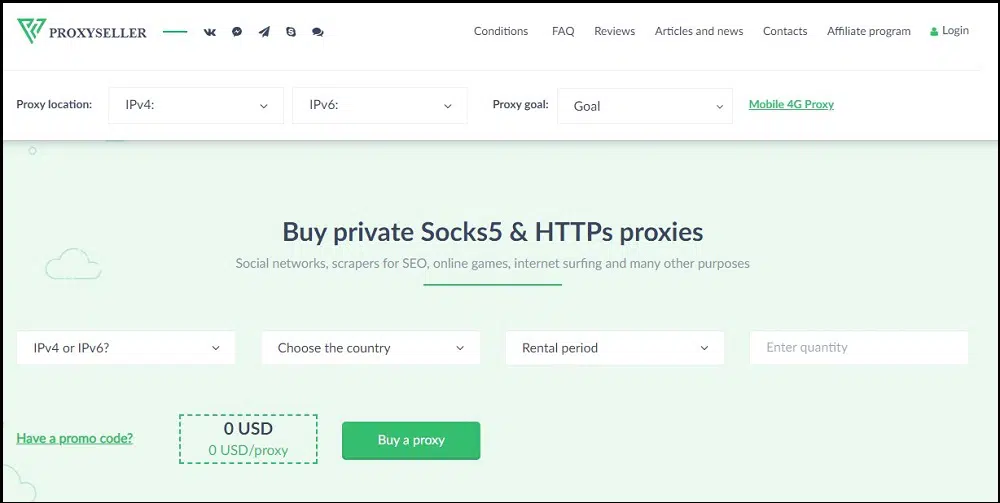
Task: Open Articles and news
Action: pos(699,31)
